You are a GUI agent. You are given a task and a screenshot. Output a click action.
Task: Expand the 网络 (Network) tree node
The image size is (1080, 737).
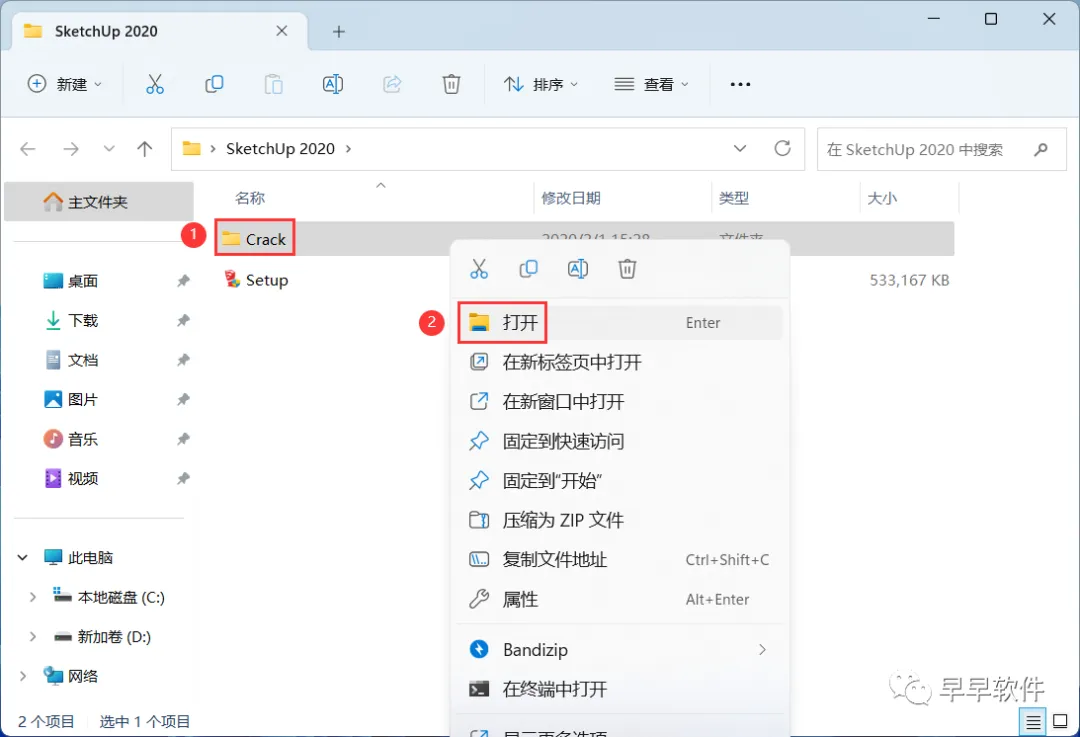pyautogui.click(x=23, y=676)
